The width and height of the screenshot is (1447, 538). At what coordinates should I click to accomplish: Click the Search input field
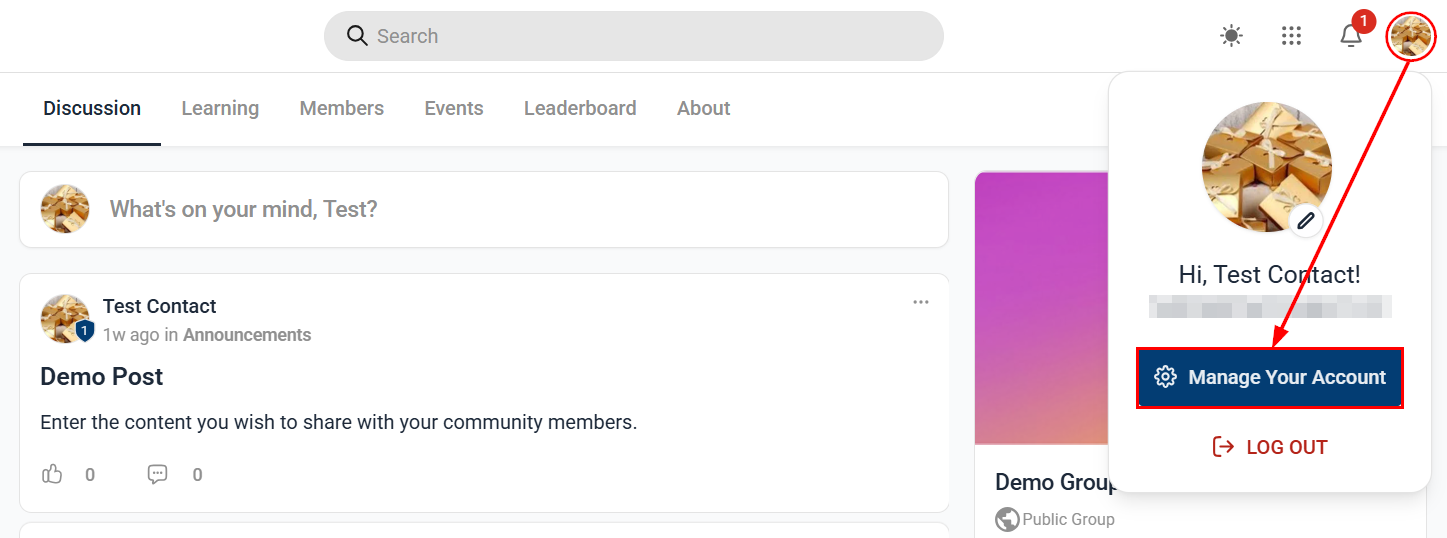[x=634, y=36]
